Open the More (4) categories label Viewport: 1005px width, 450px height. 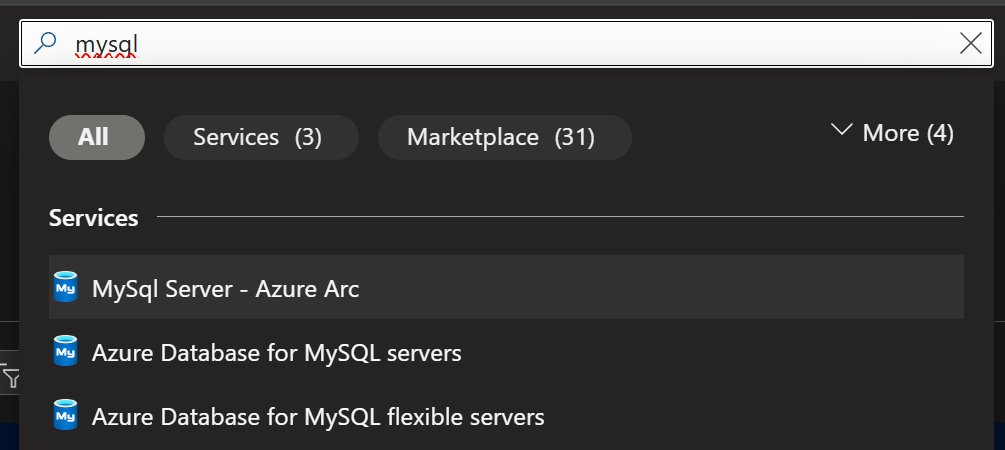[908, 133]
